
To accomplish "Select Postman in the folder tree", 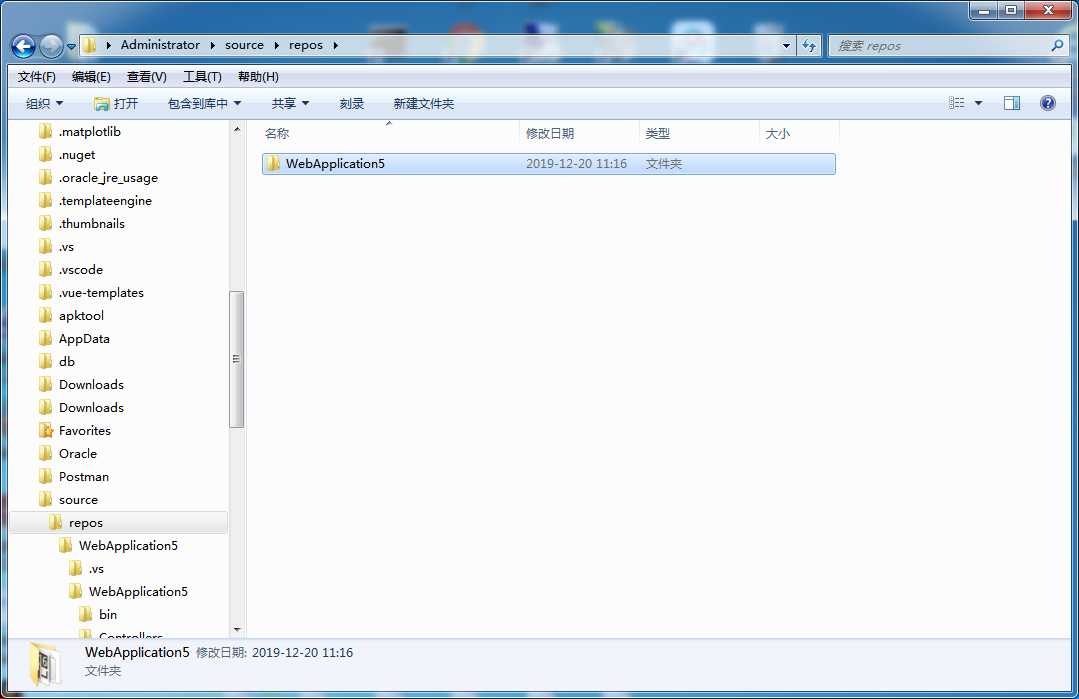I will pos(83,477).
